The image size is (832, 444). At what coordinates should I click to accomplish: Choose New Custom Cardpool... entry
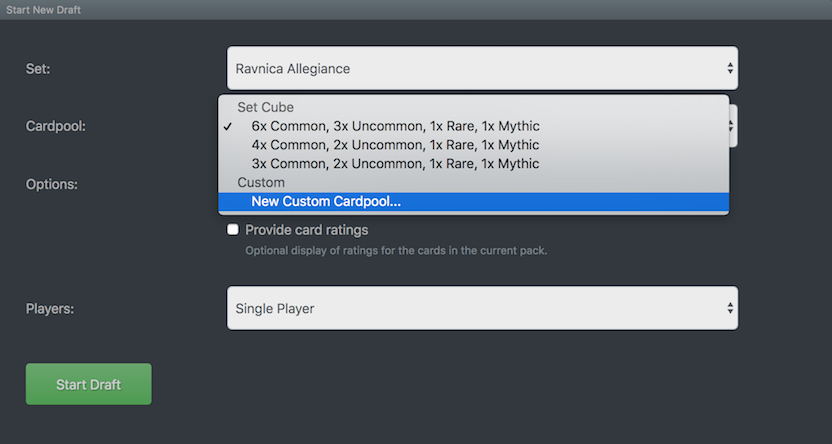coord(326,201)
